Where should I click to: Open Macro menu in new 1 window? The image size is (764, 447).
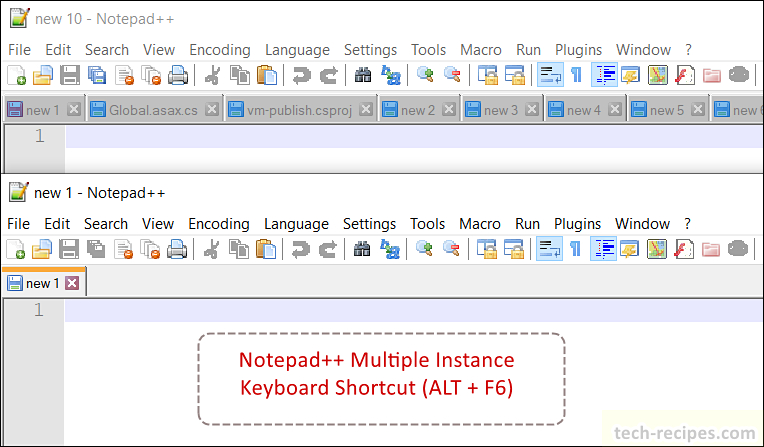[x=480, y=224]
